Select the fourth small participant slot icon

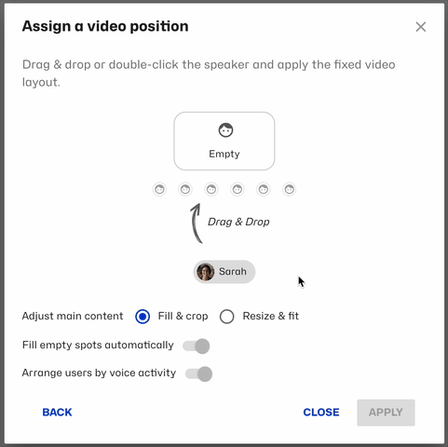[x=237, y=190]
